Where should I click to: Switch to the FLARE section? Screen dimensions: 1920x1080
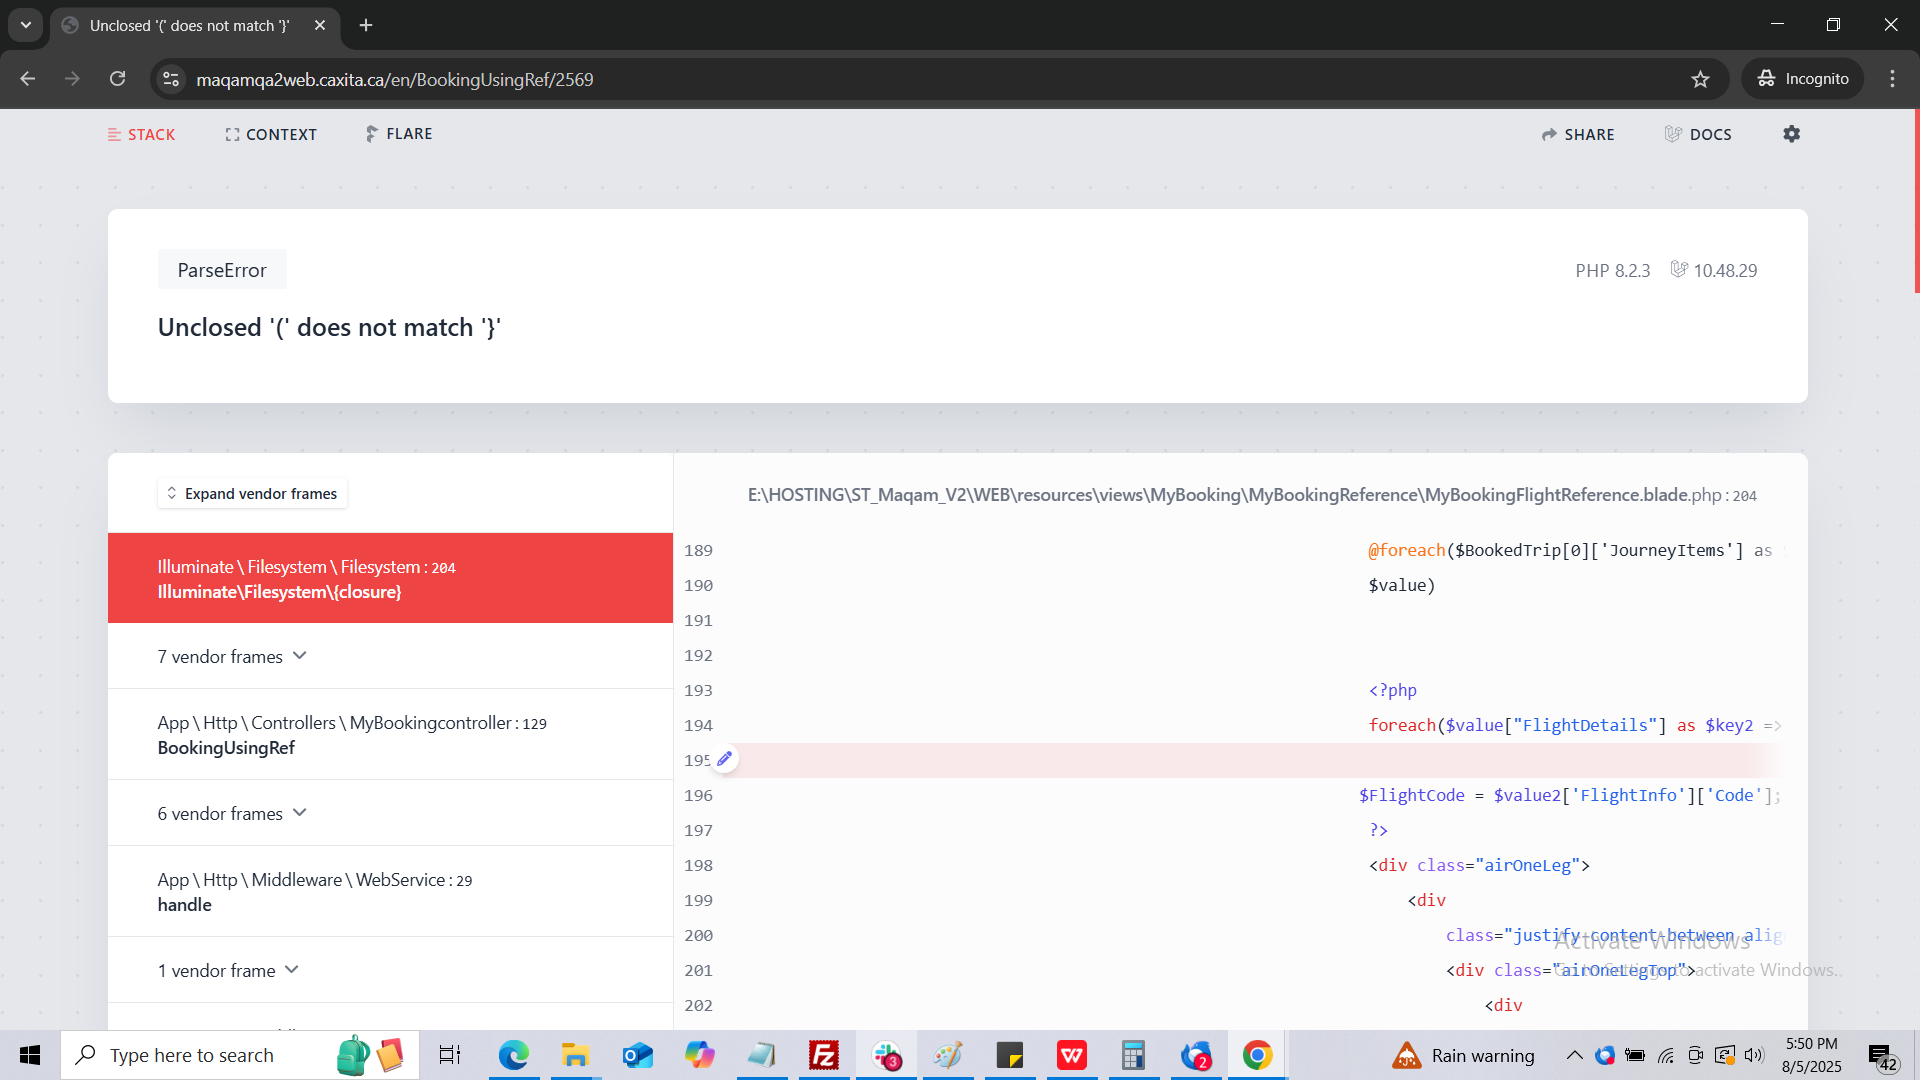(x=399, y=134)
